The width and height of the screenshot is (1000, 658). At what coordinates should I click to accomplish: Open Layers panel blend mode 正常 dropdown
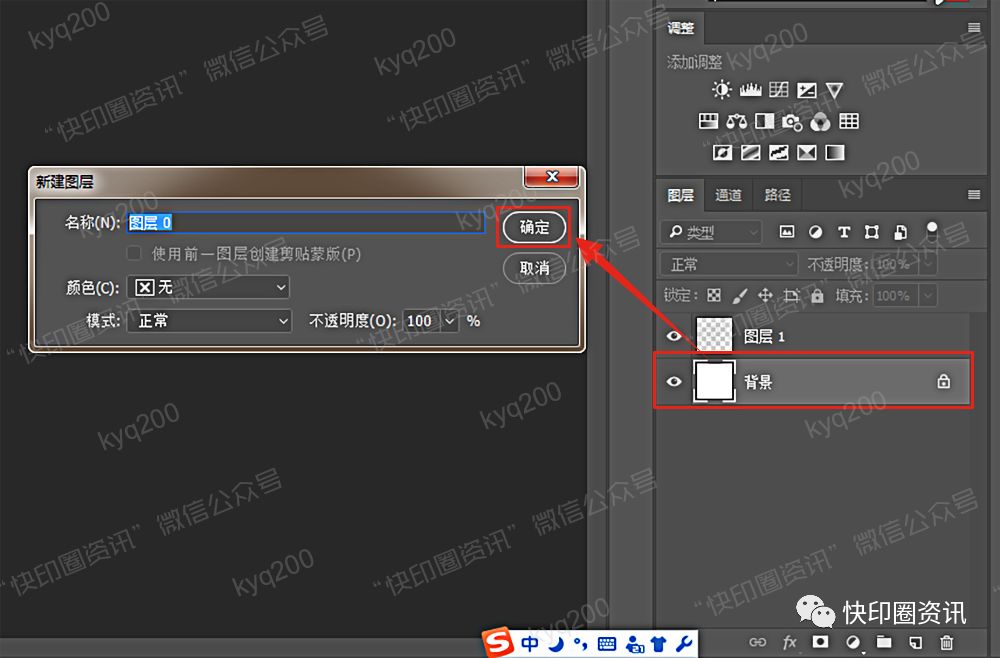pyautogui.click(x=728, y=264)
